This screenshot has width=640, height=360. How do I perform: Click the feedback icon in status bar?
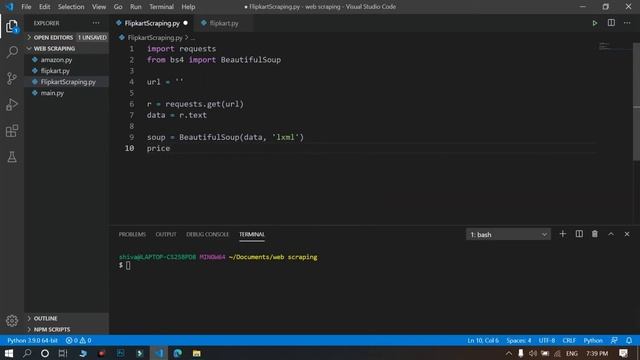(x=614, y=340)
